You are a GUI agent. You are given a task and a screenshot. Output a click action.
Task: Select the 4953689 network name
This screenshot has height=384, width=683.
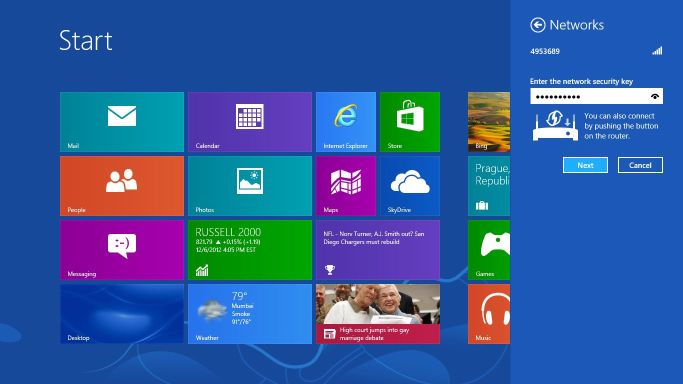(545, 51)
